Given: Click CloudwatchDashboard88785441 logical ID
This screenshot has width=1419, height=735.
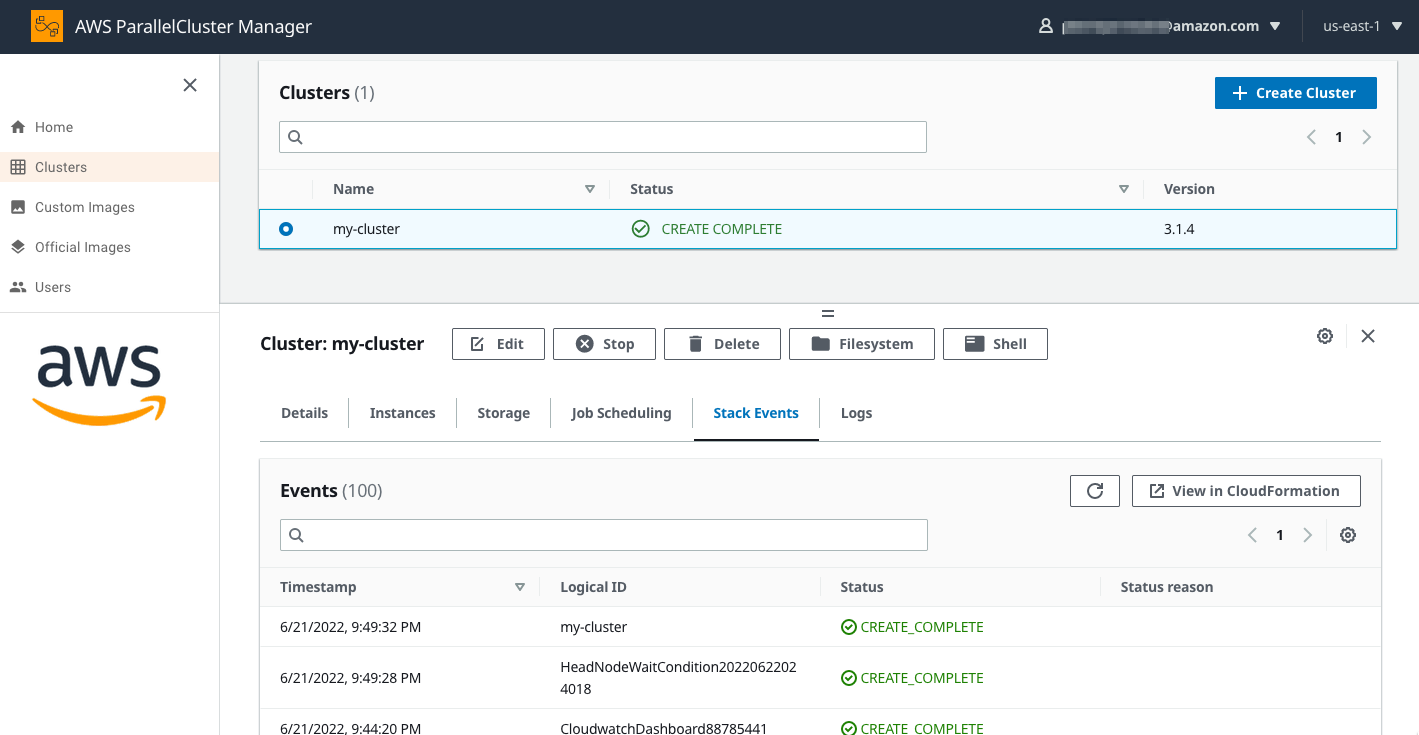Looking at the screenshot, I should coord(664,728).
